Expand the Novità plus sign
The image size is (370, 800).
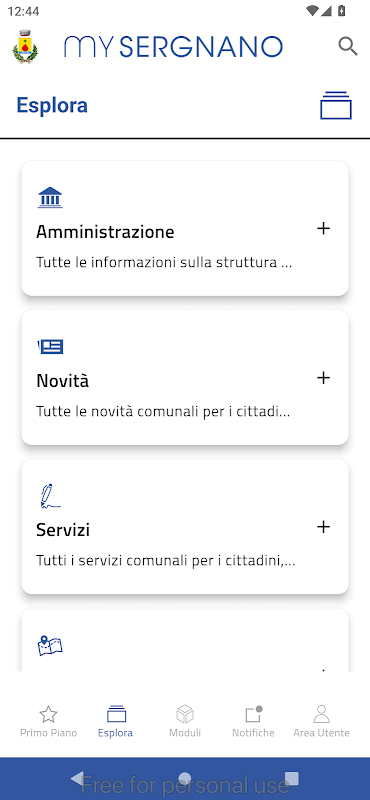(x=324, y=378)
